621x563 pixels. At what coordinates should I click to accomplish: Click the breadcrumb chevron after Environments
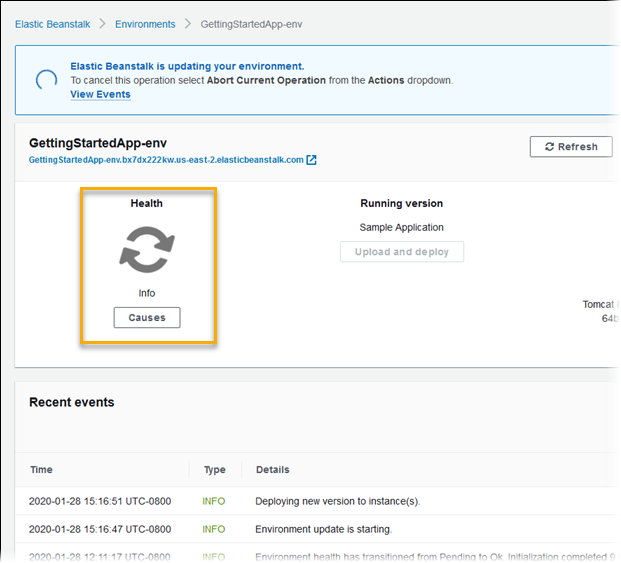(x=187, y=24)
